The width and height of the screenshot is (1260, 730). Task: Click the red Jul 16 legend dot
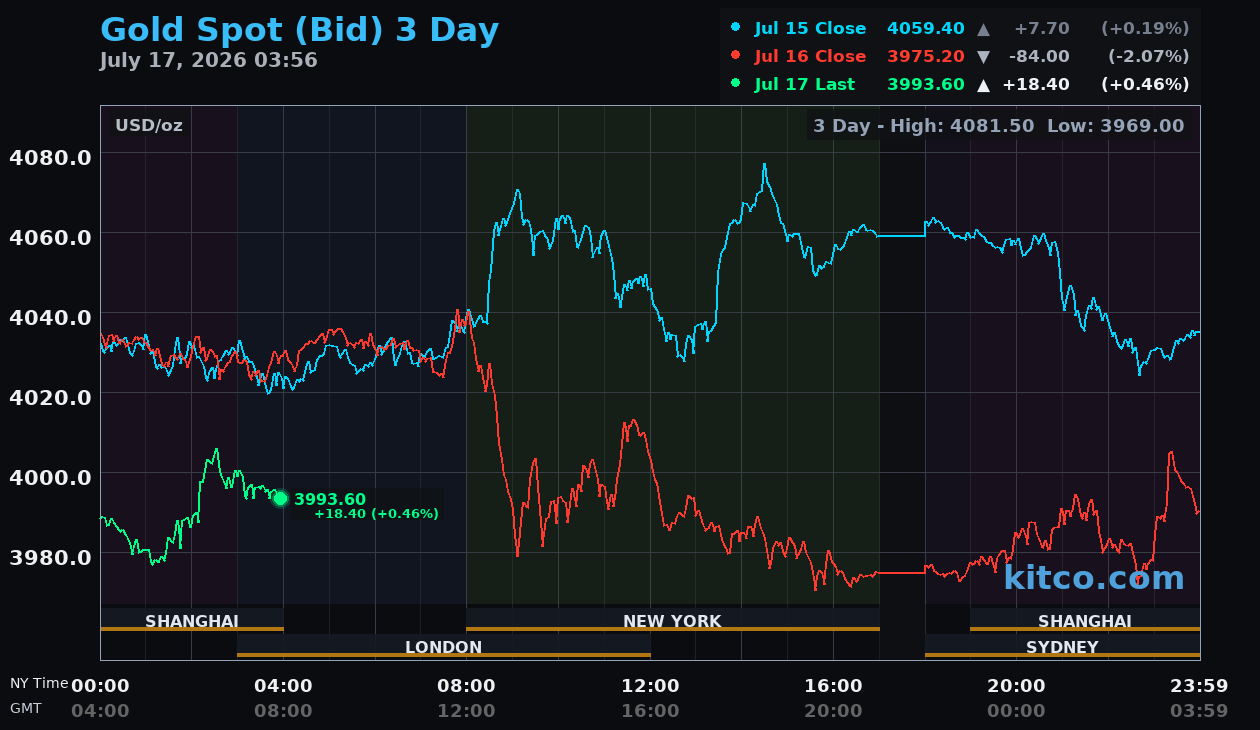pos(736,56)
